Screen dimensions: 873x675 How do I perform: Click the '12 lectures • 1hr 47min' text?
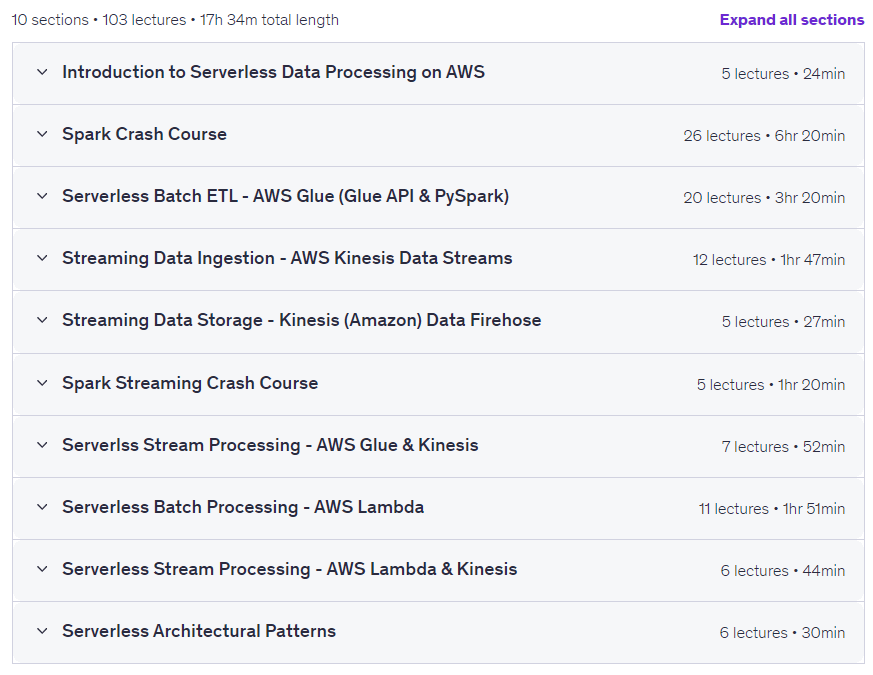click(x=769, y=260)
